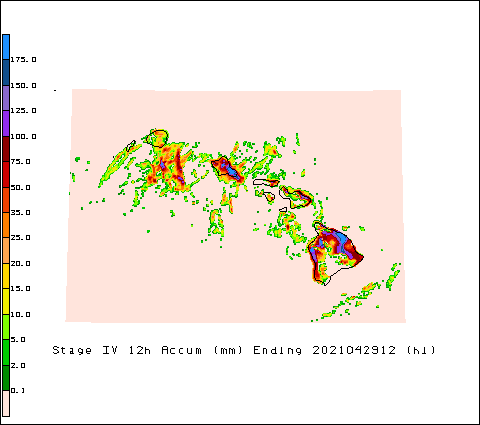Click the light green 5-10 legend swatch
This screenshot has height=425, width=480.
tap(6, 327)
